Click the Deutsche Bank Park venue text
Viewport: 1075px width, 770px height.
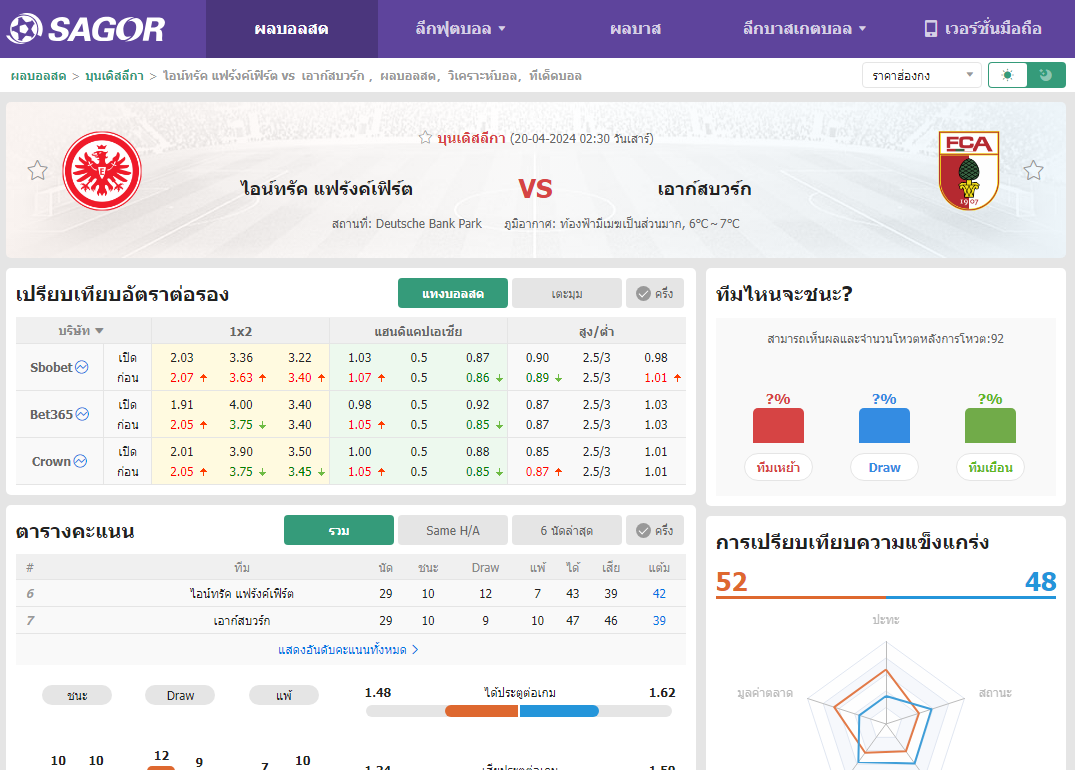[428, 224]
